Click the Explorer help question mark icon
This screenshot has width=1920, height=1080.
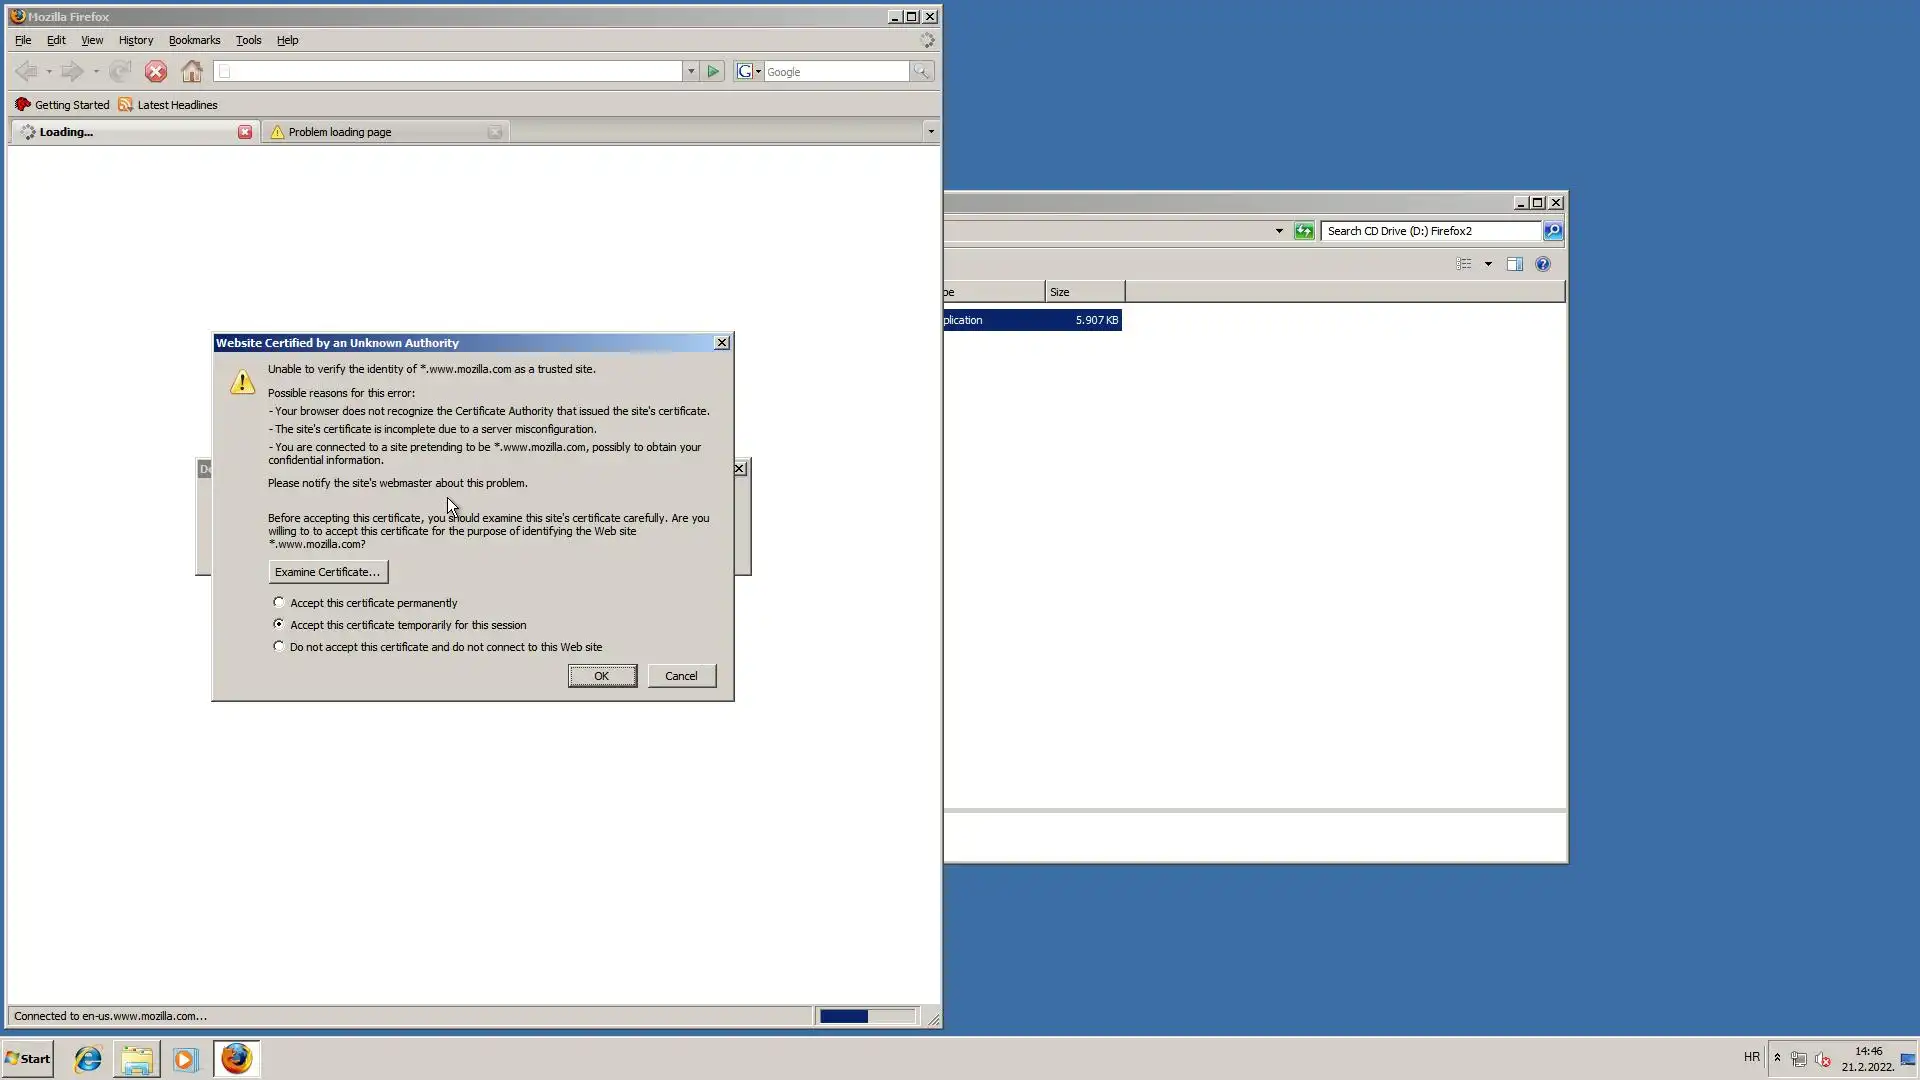[x=1542, y=264]
